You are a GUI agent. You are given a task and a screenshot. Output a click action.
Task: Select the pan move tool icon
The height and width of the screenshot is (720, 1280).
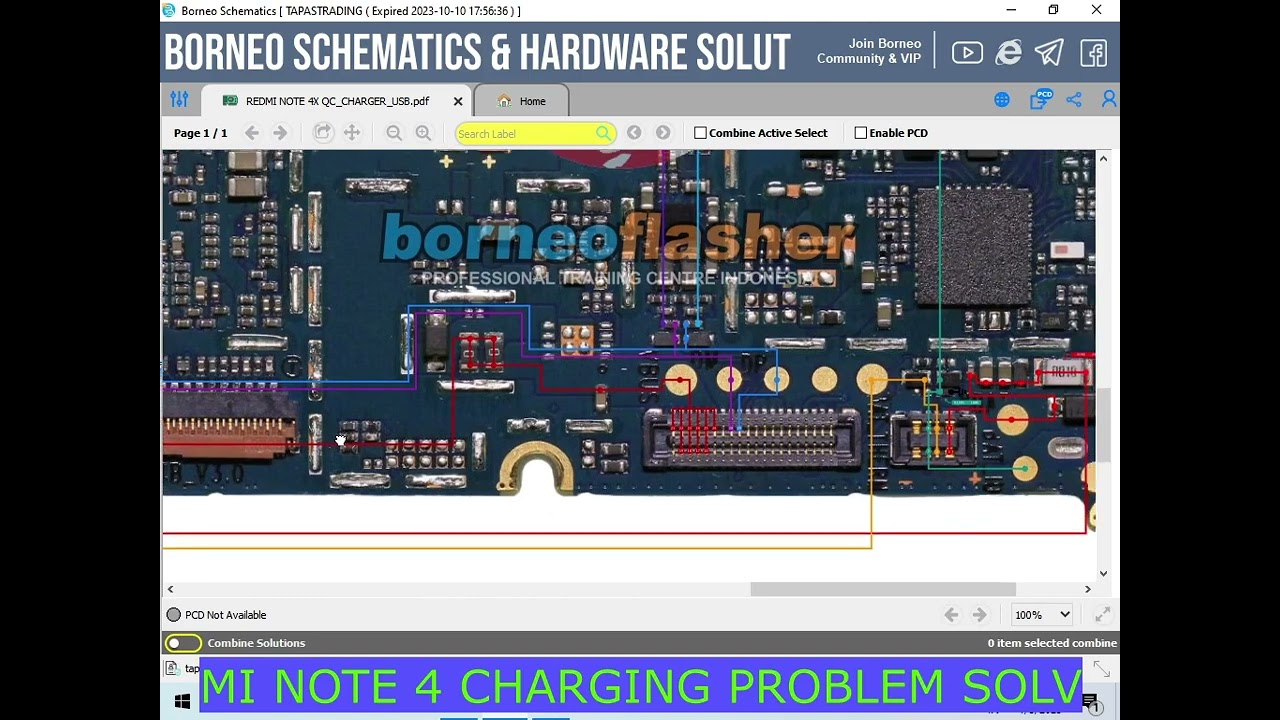pos(352,133)
